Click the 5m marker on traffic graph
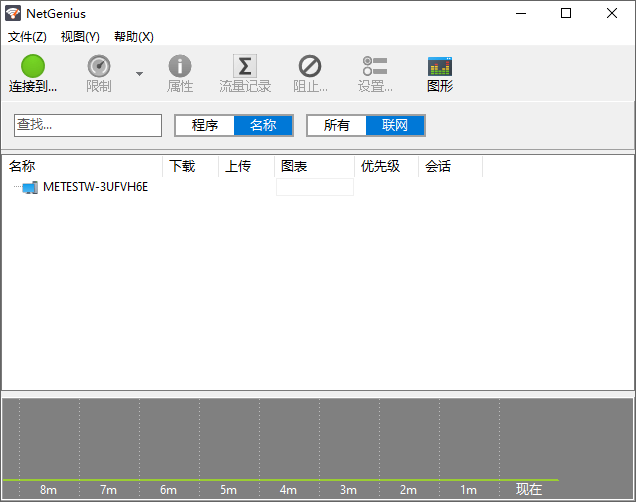The image size is (636, 502). (x=228, y=490)
